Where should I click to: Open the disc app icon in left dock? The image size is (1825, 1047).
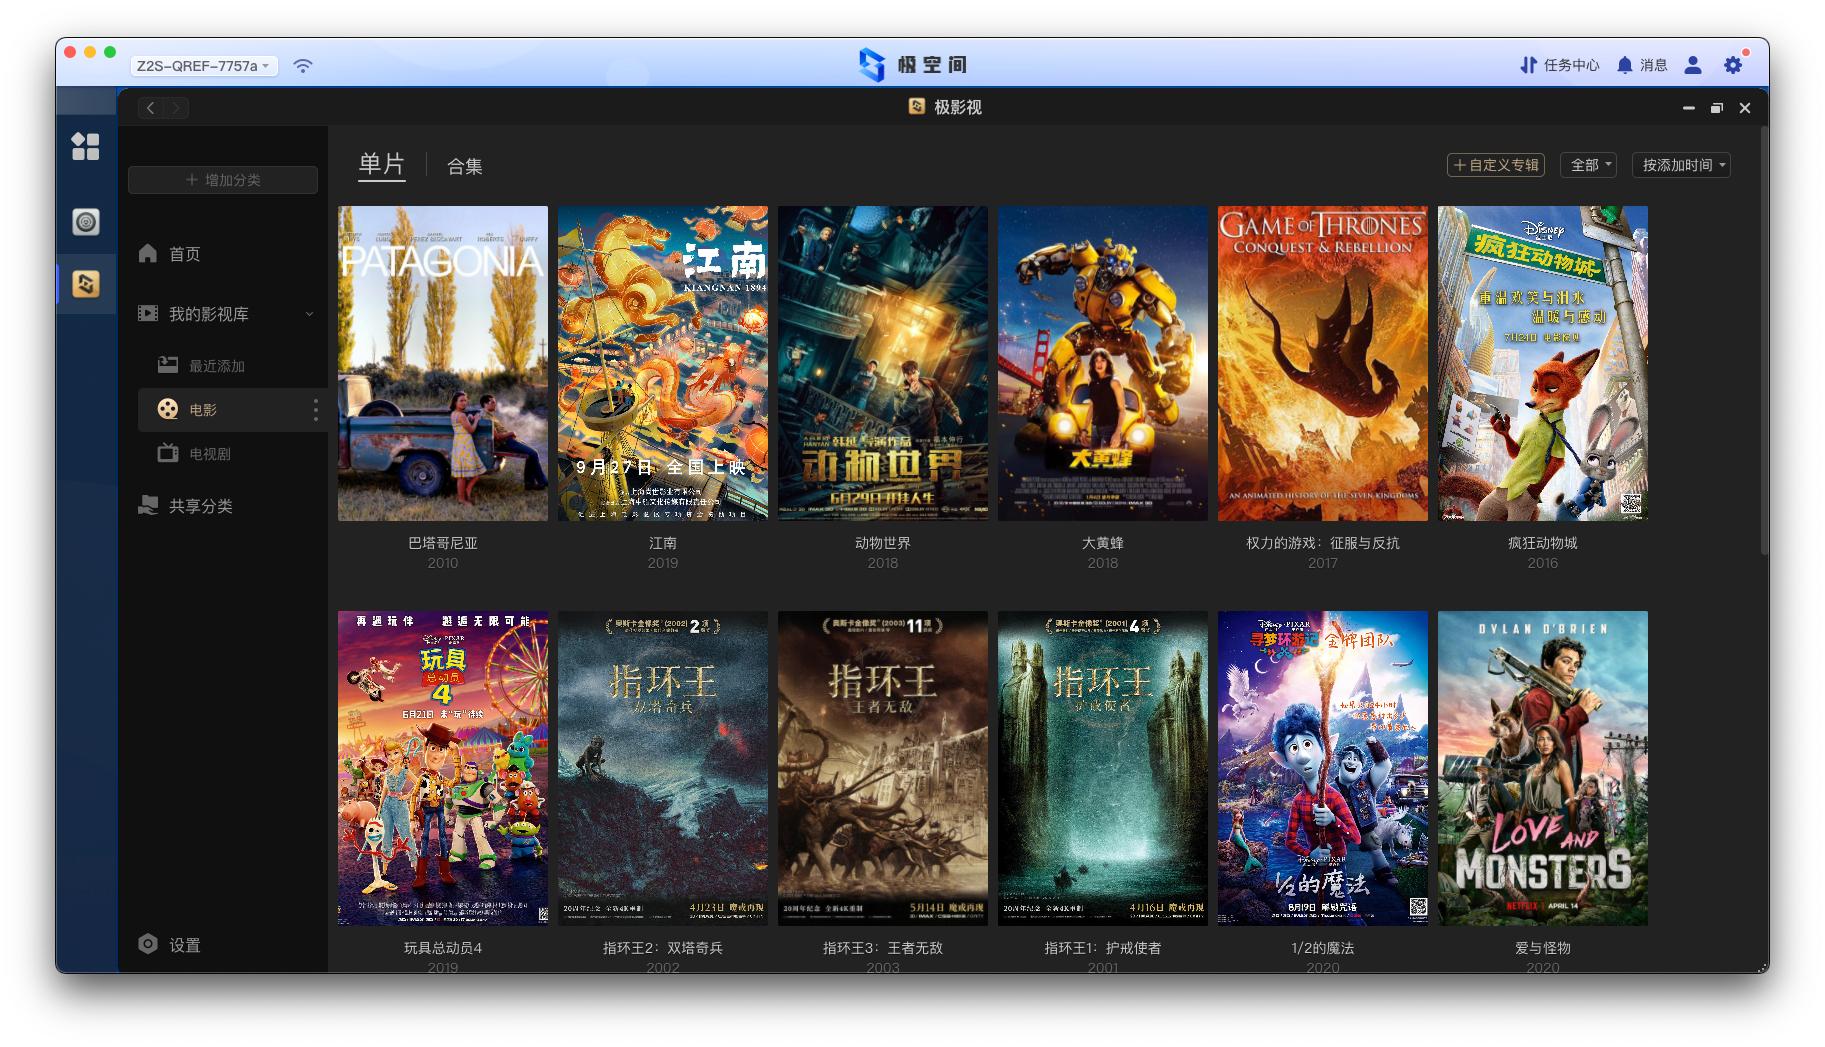(86, 221)
